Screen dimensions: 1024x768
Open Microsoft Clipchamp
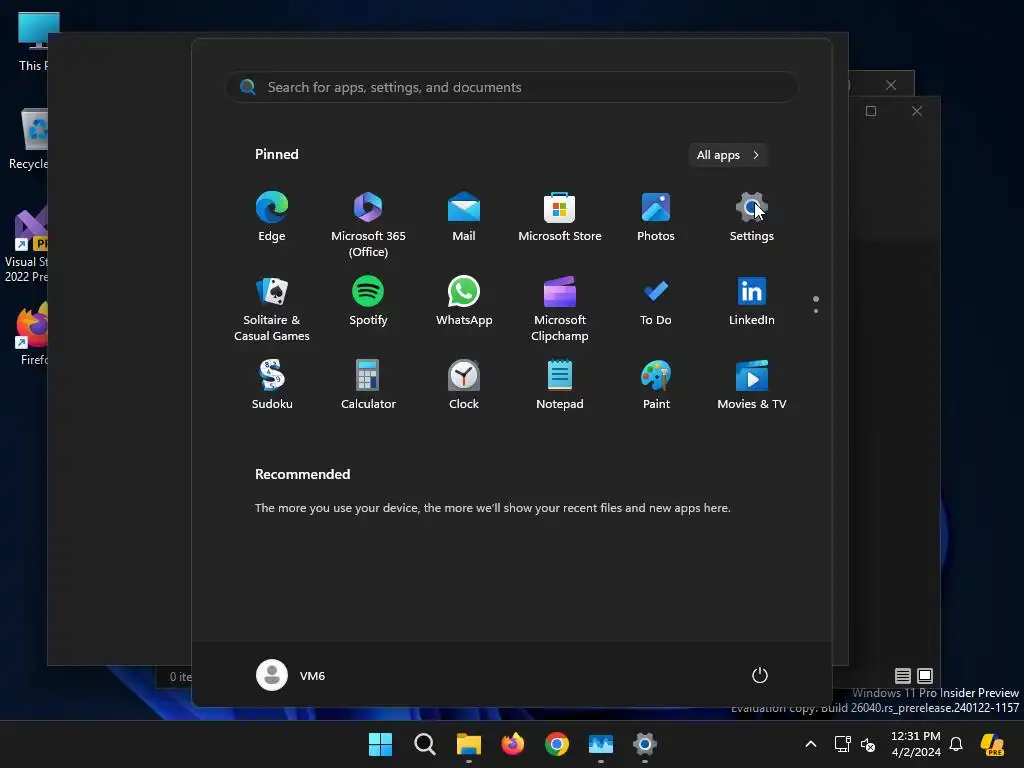(x=560, y=309)
